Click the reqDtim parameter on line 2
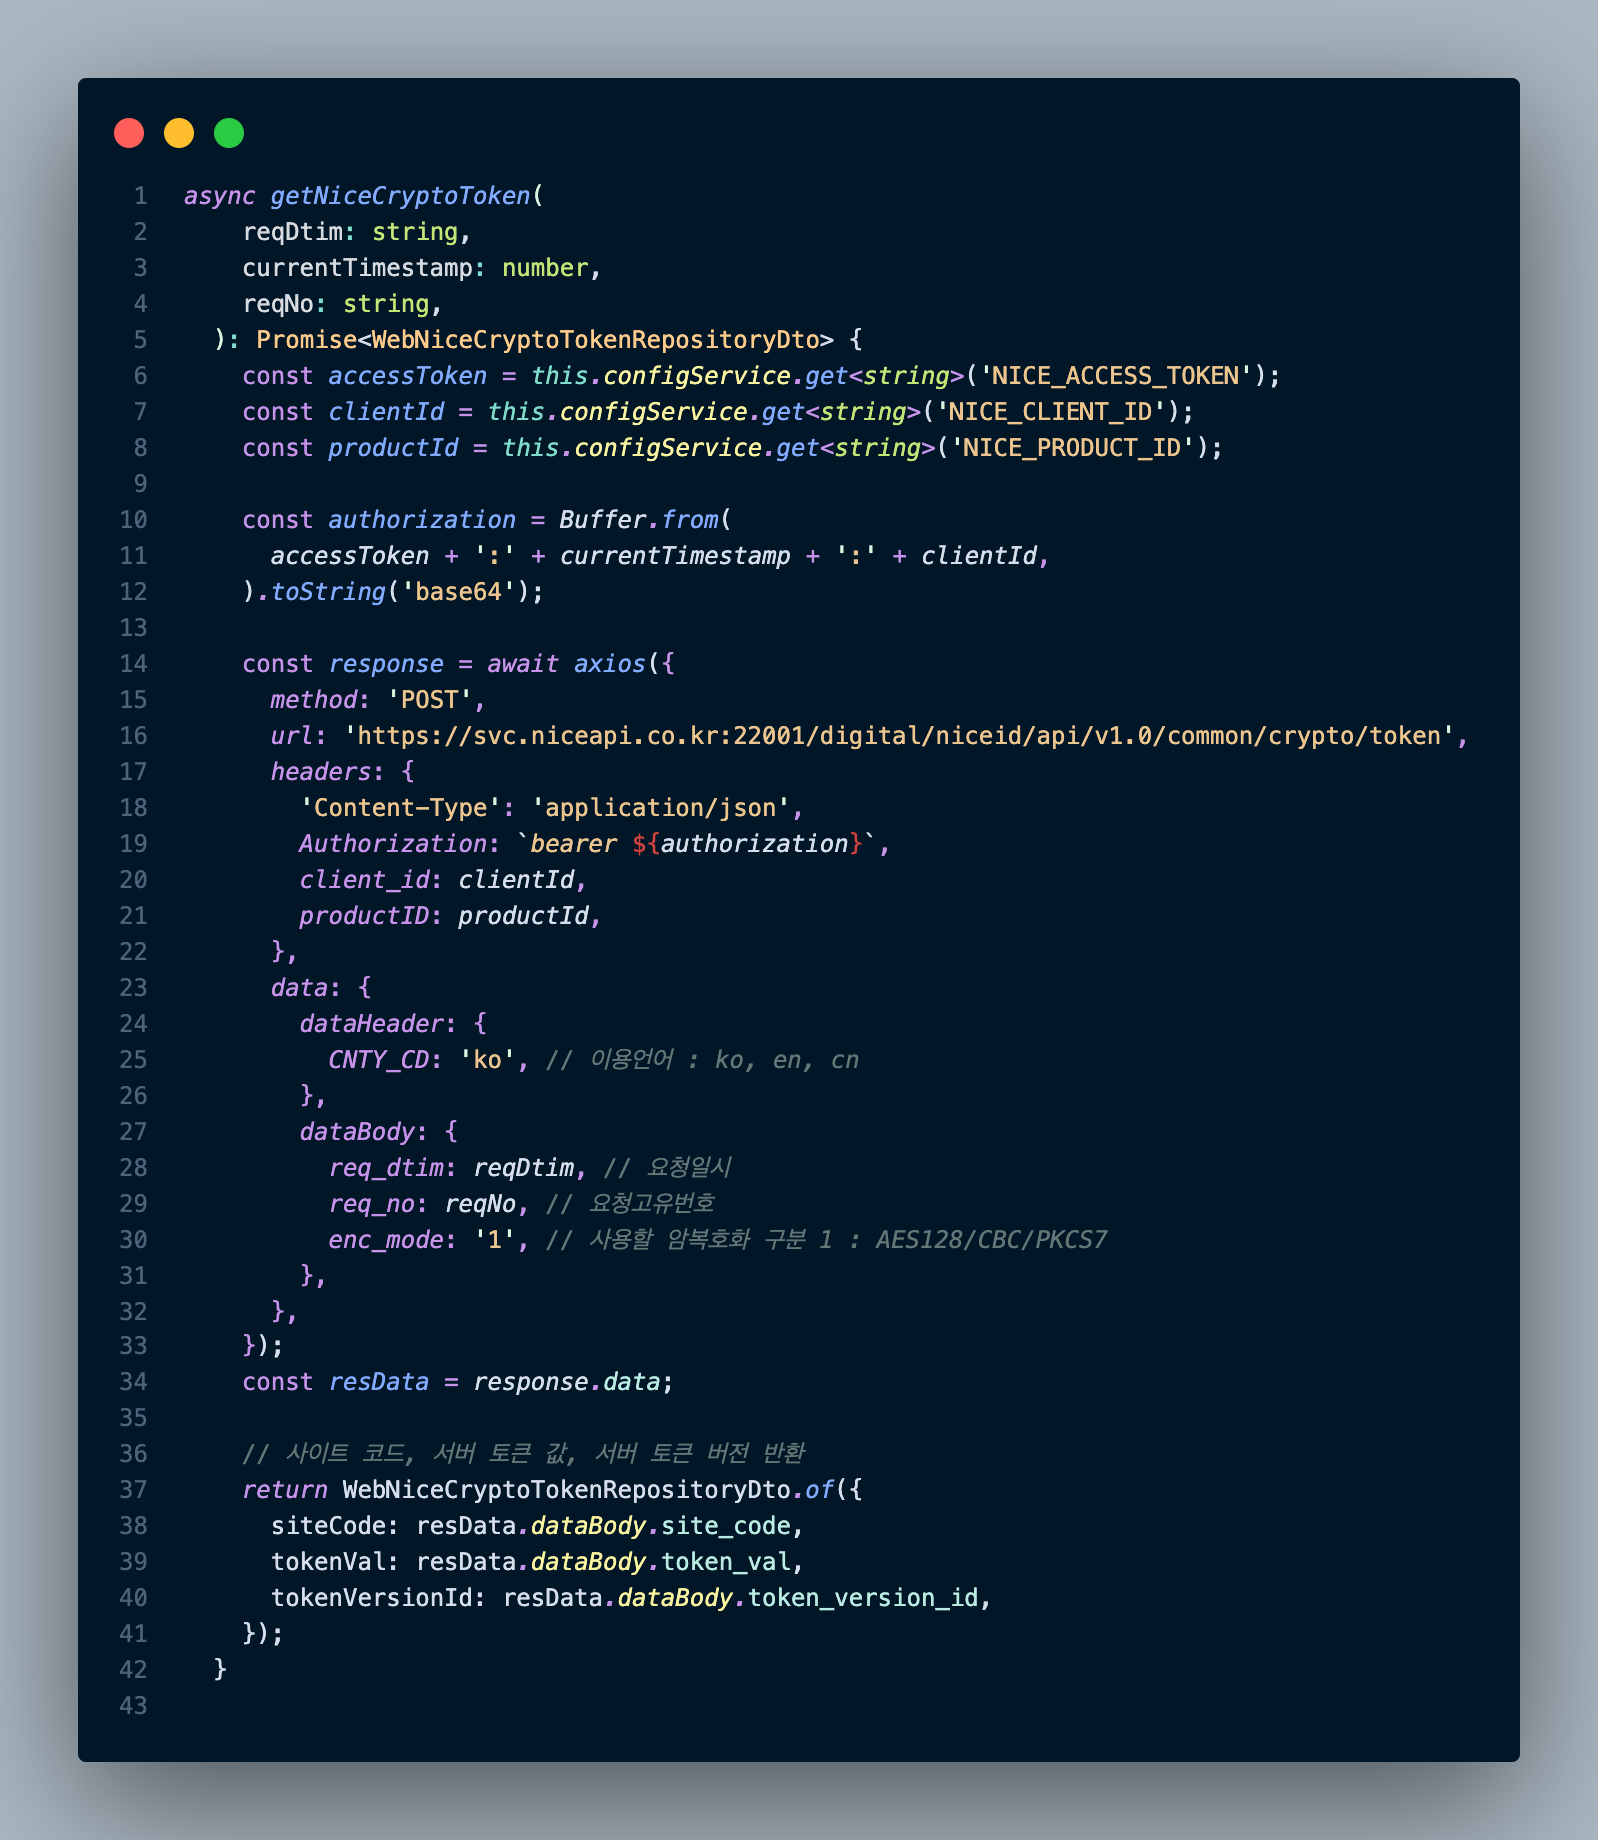 point(293,232)
